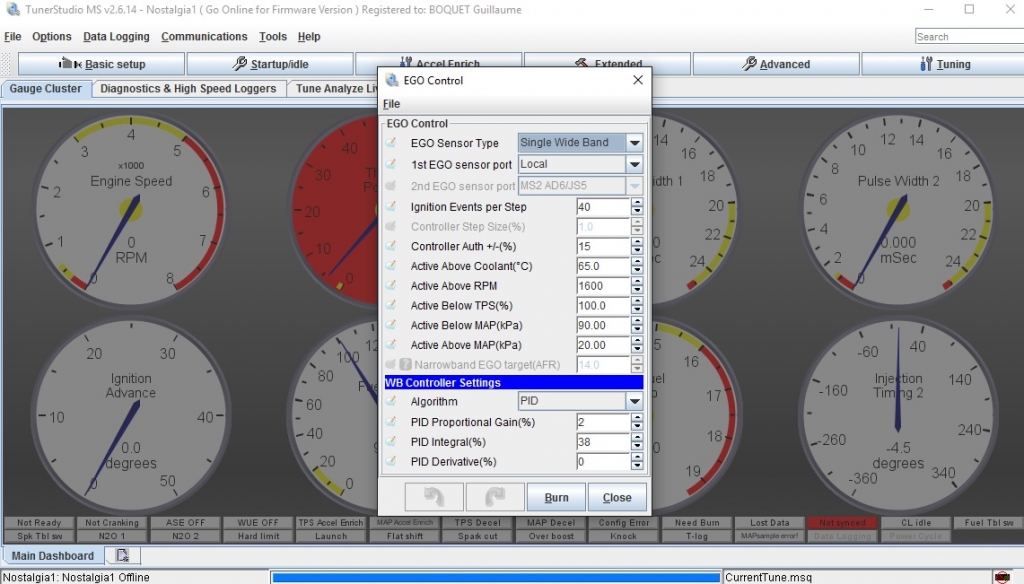The height and width of the screenshot is (584, 1024).
Task: Click the EGO Control dialog title icon
Action: point(392,80)
